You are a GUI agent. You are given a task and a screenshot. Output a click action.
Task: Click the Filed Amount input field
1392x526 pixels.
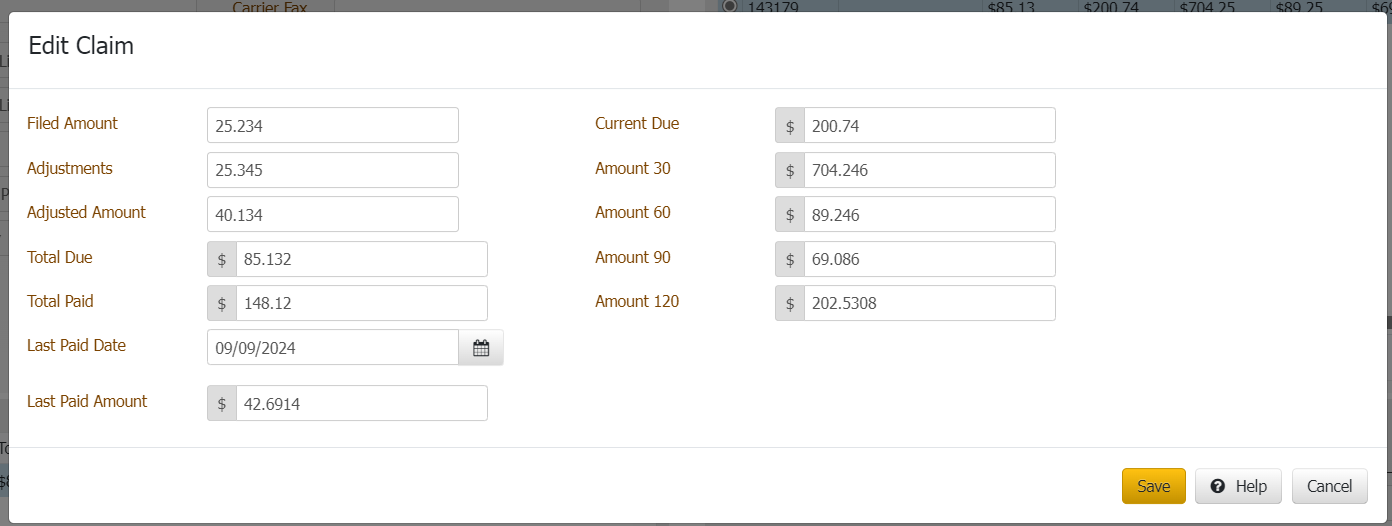pyautogui.click(x=332, y=126)
